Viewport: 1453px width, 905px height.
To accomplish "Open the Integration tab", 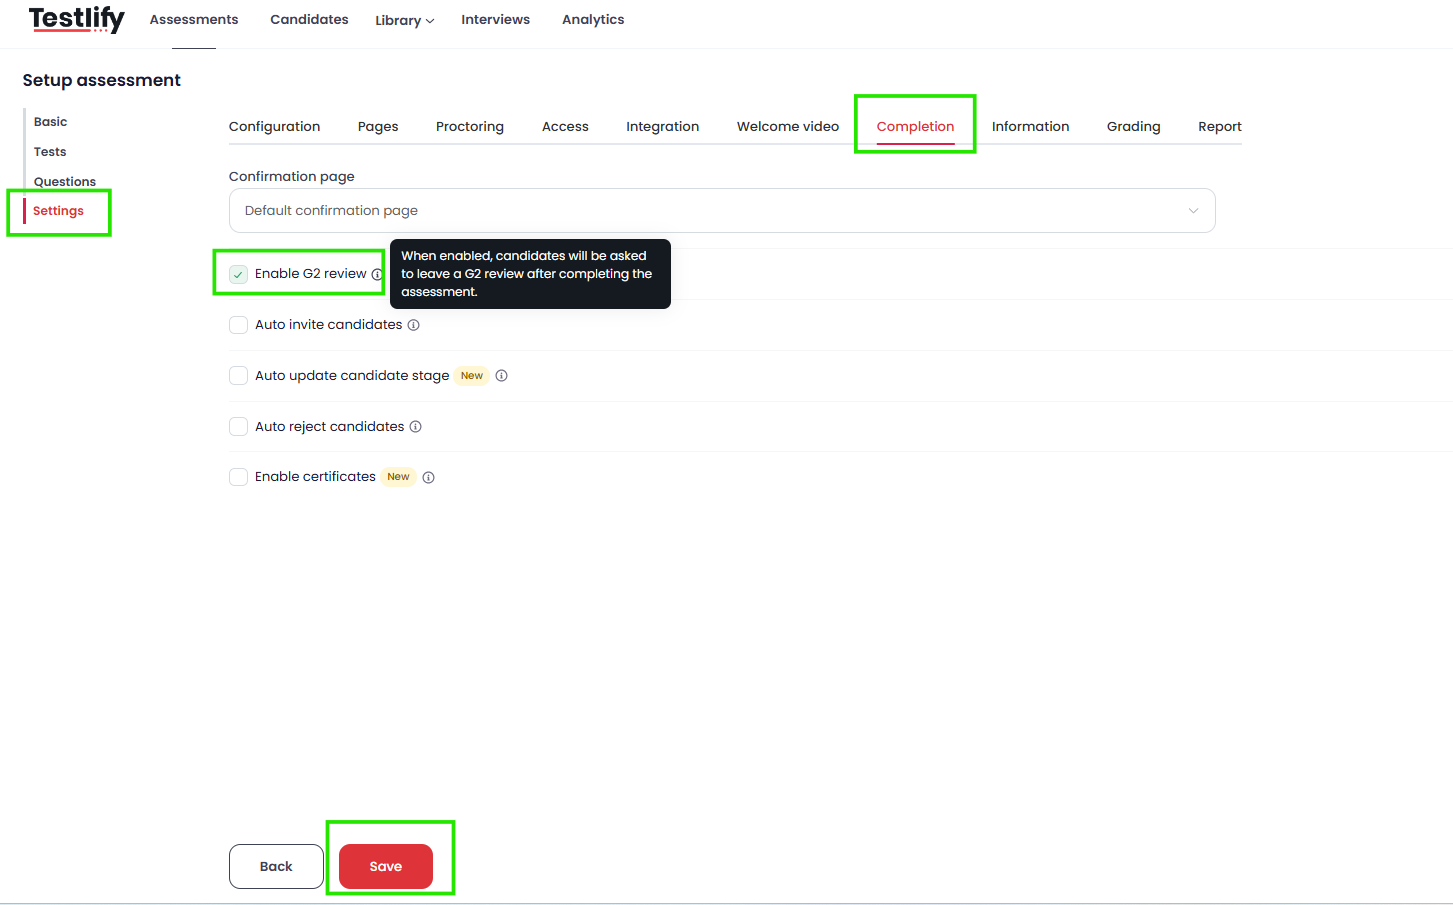I will [x=662, y=127].
